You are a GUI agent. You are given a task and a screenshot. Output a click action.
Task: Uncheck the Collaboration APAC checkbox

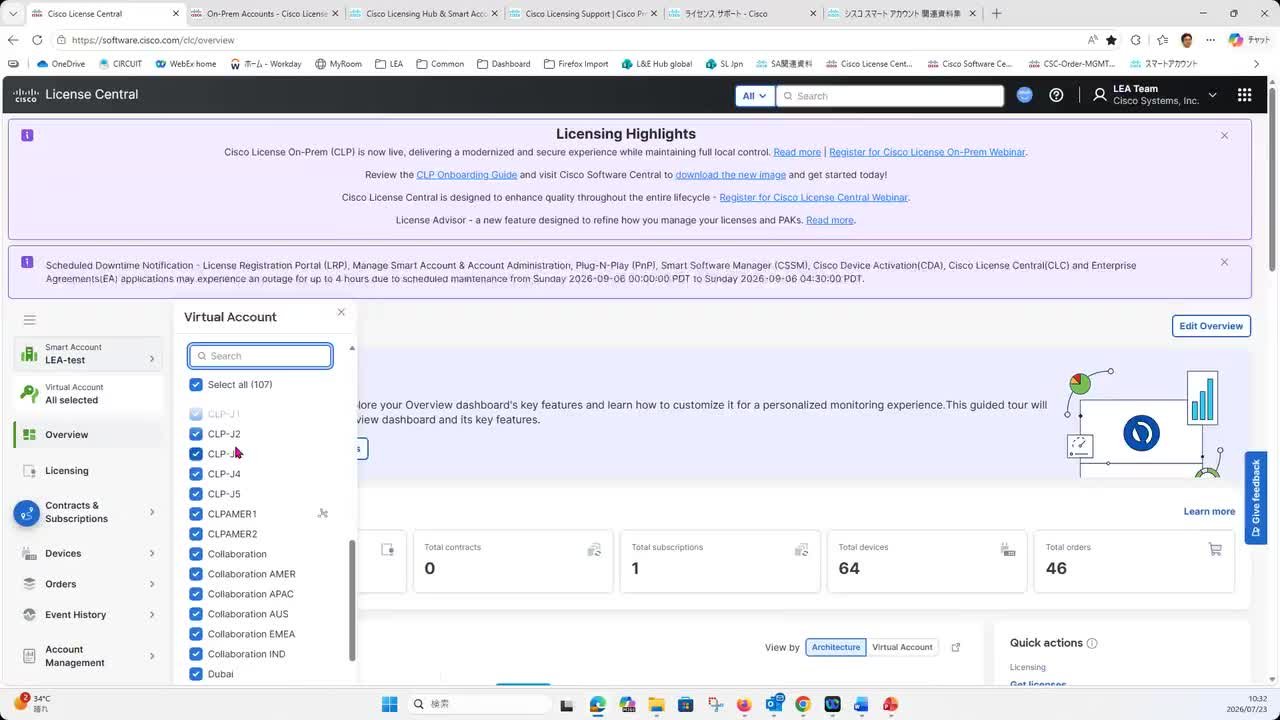tap(196, 594)
